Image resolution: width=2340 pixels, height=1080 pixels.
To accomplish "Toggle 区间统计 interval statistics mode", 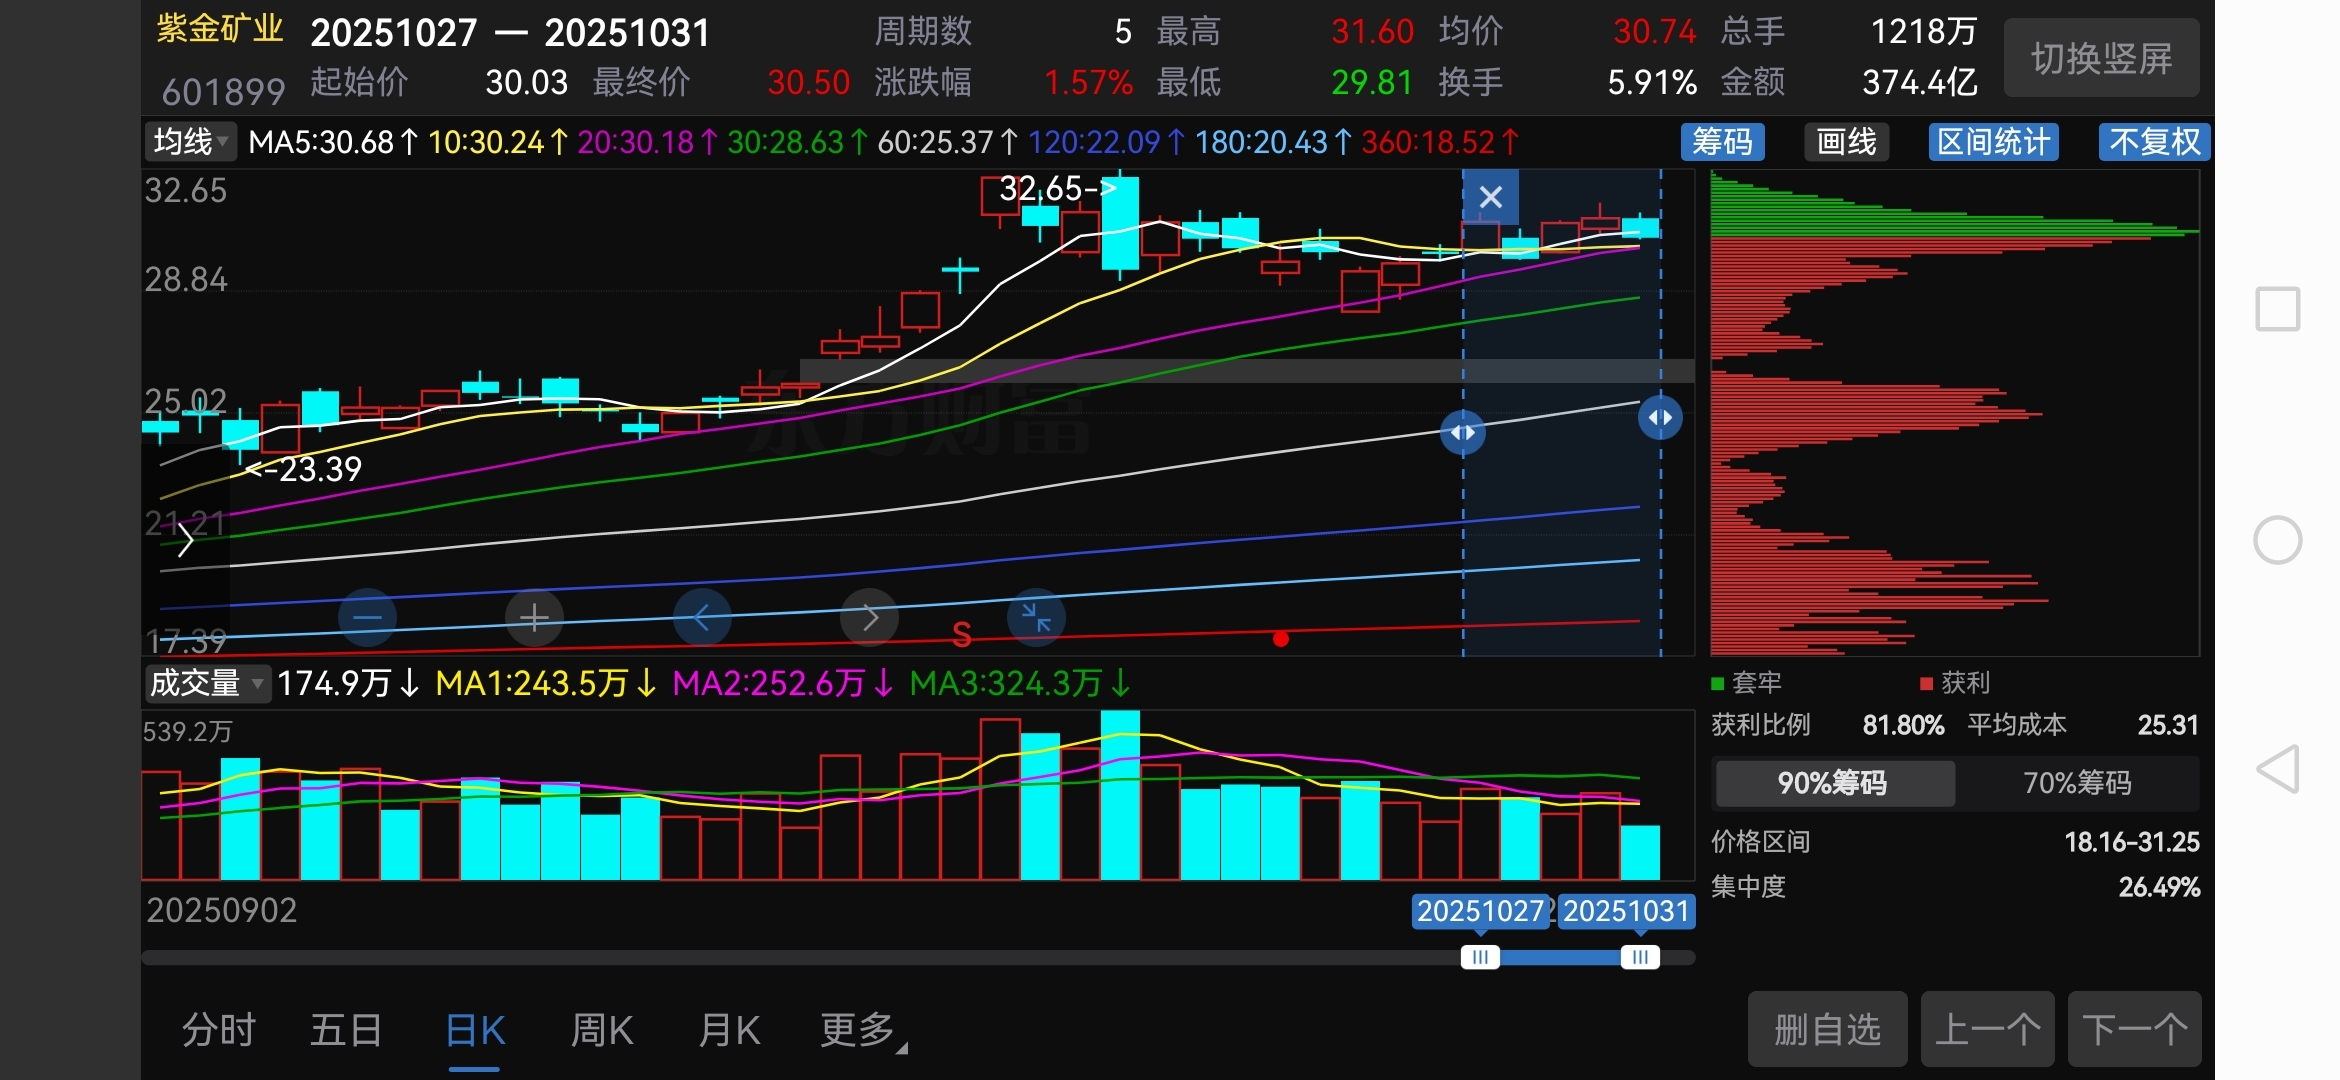I will [1993, 142].
